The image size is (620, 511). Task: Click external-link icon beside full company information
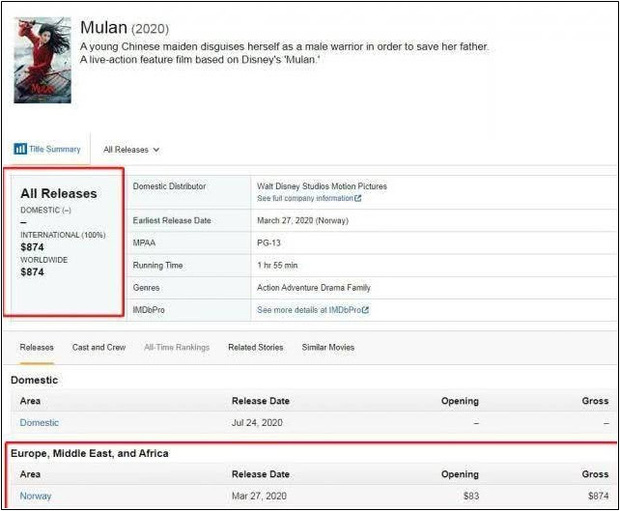pyautogui.click(x=358, y=198)
